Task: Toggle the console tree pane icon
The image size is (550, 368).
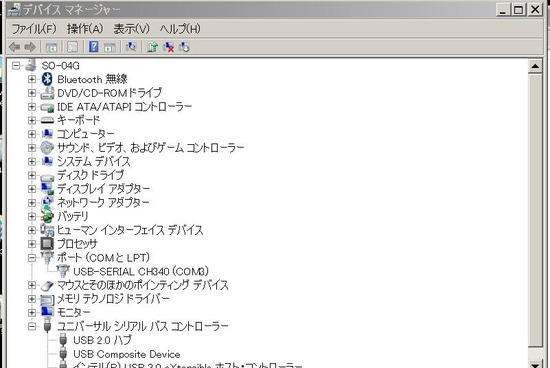Action: click(x=51, y=47)
